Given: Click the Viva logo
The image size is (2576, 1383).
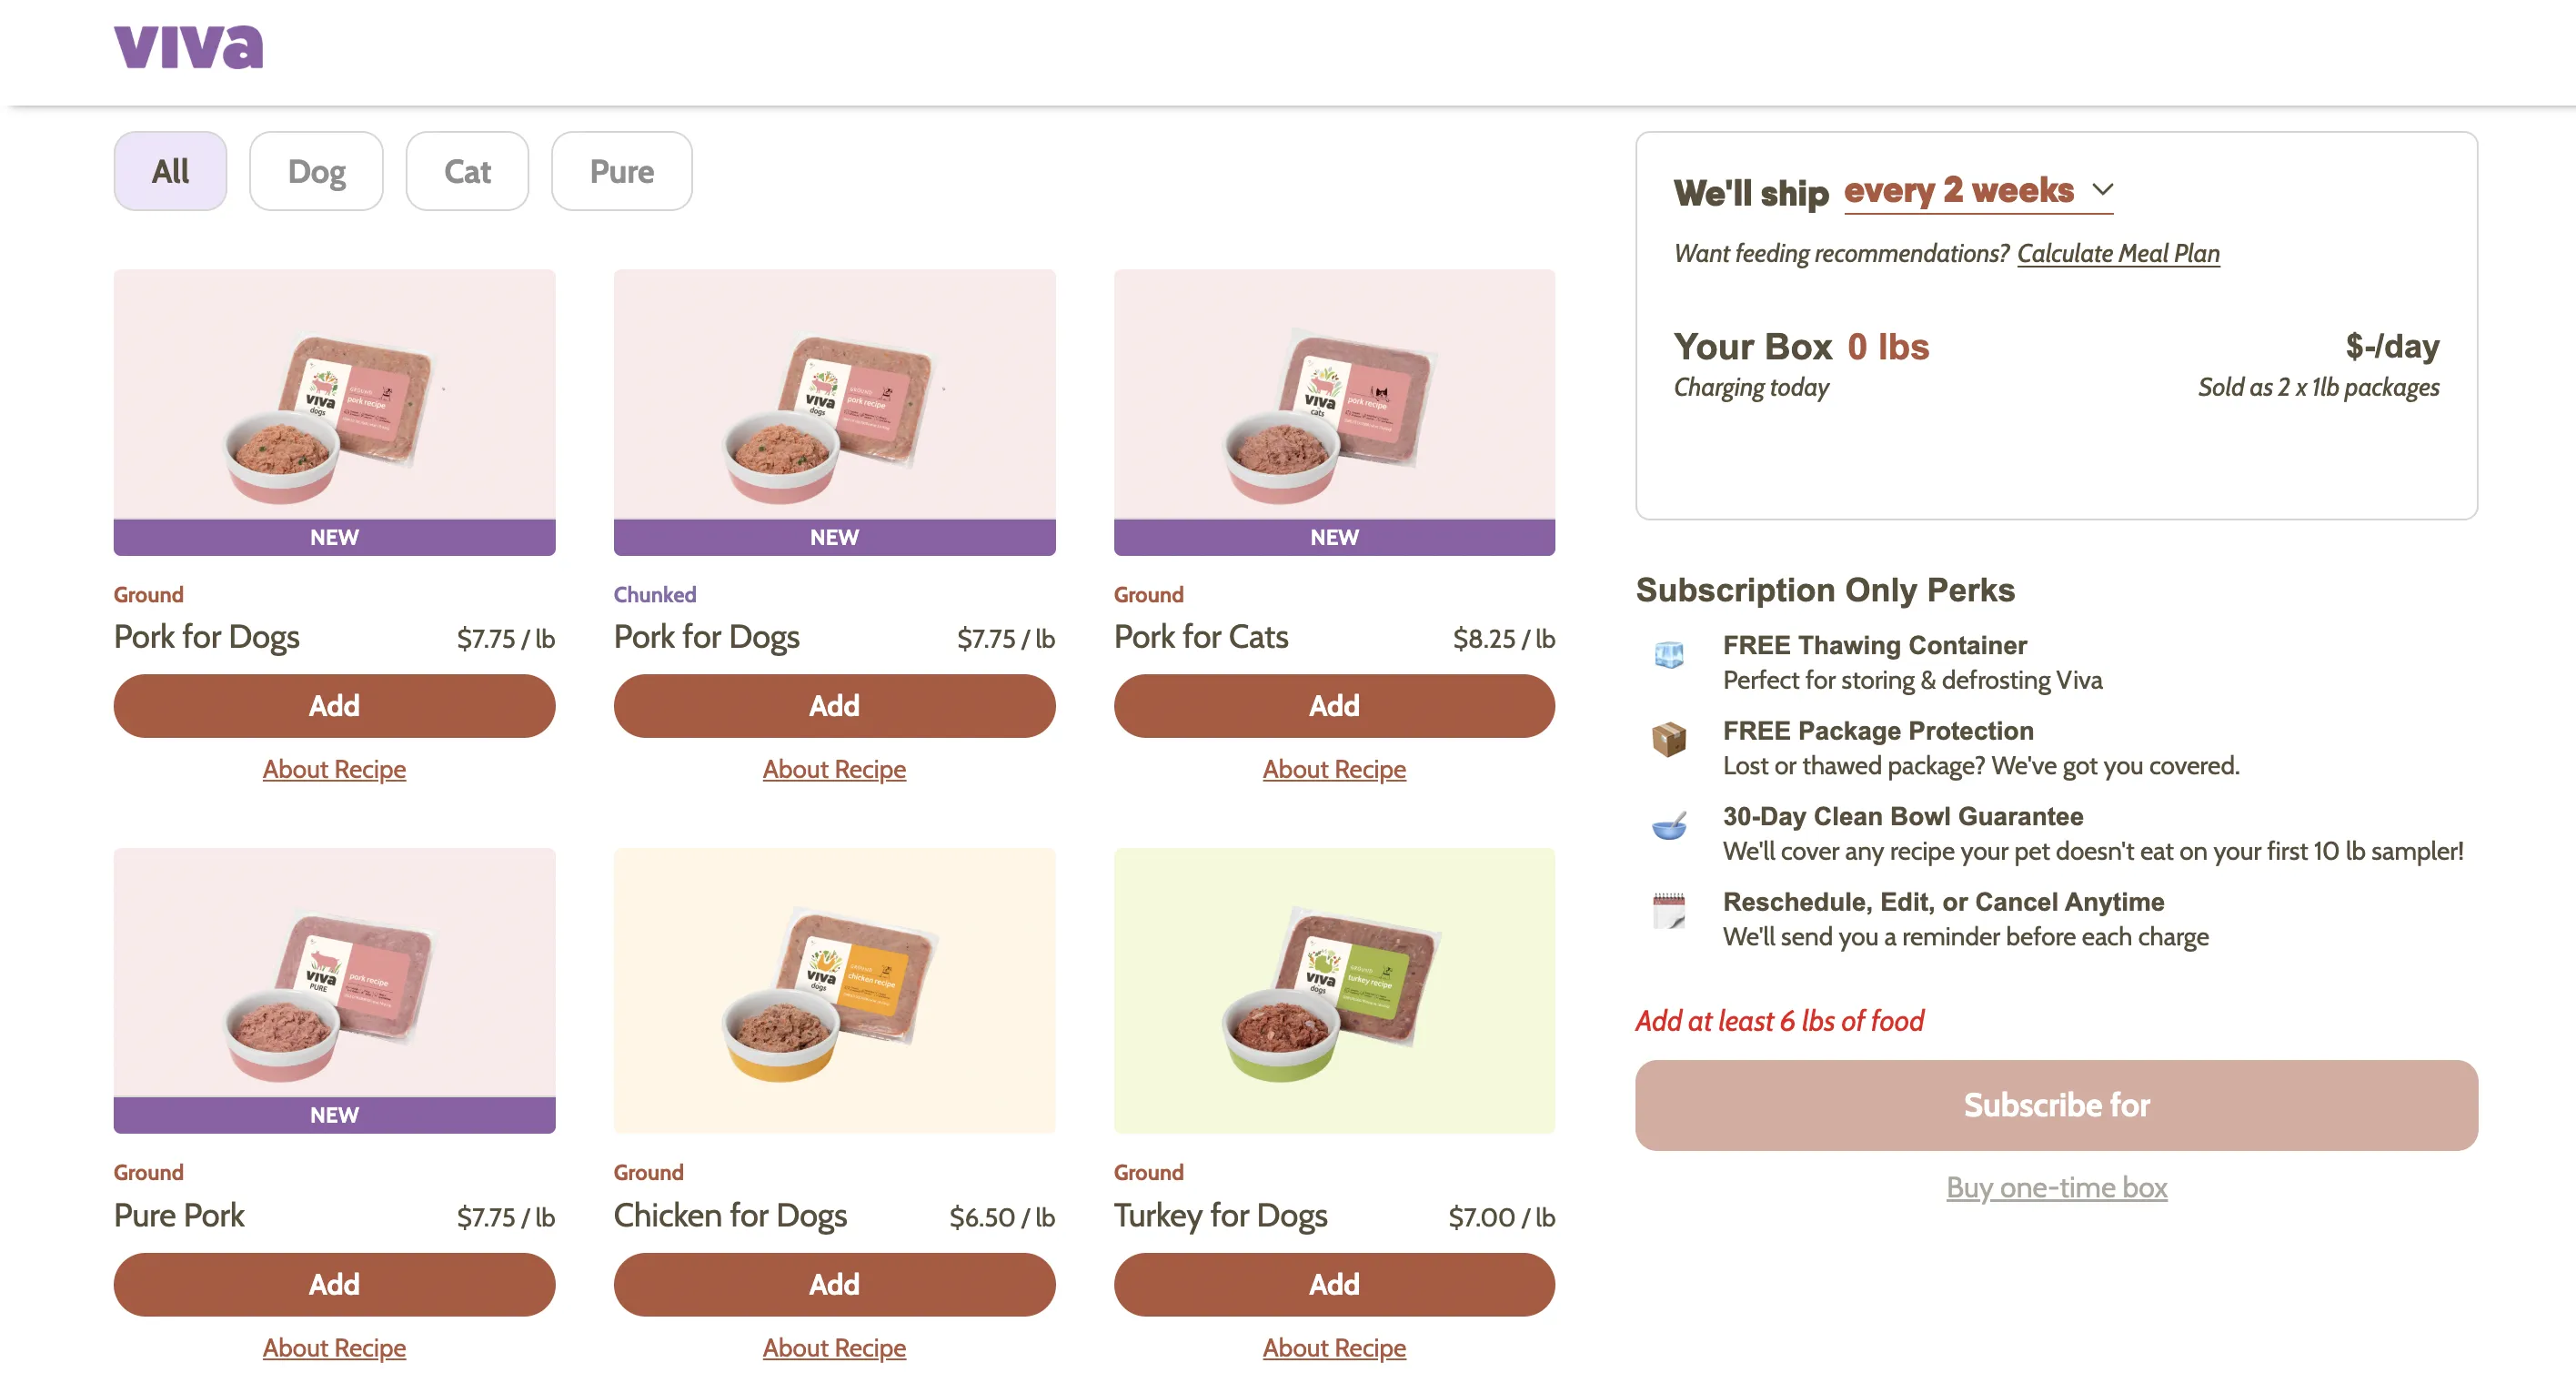Looking at the screenshot, I should 188,47.
